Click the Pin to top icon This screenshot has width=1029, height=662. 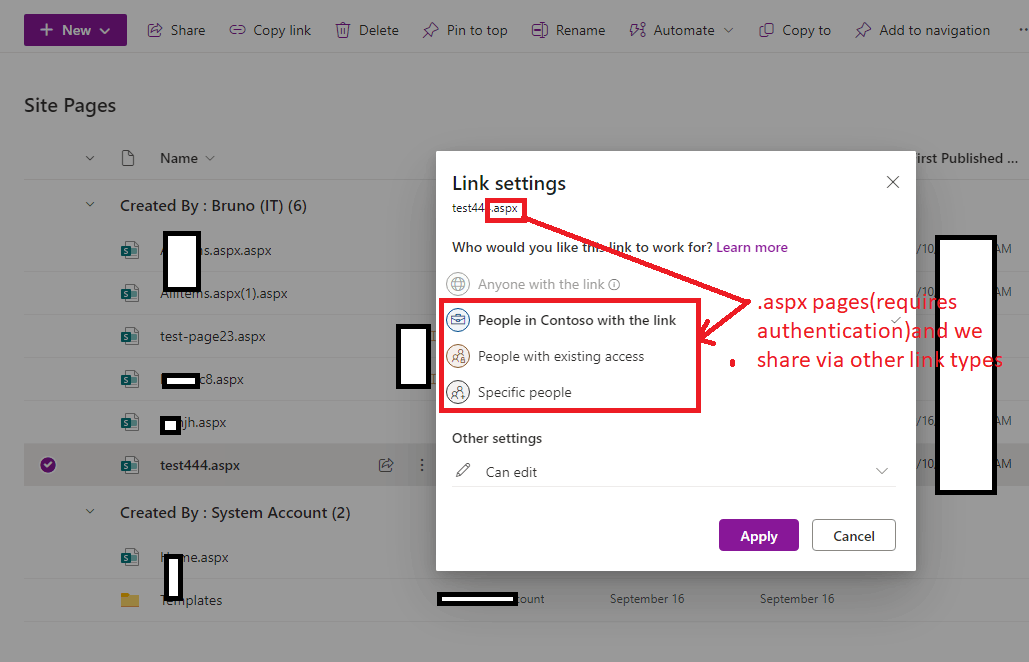[x=430, y=30]
